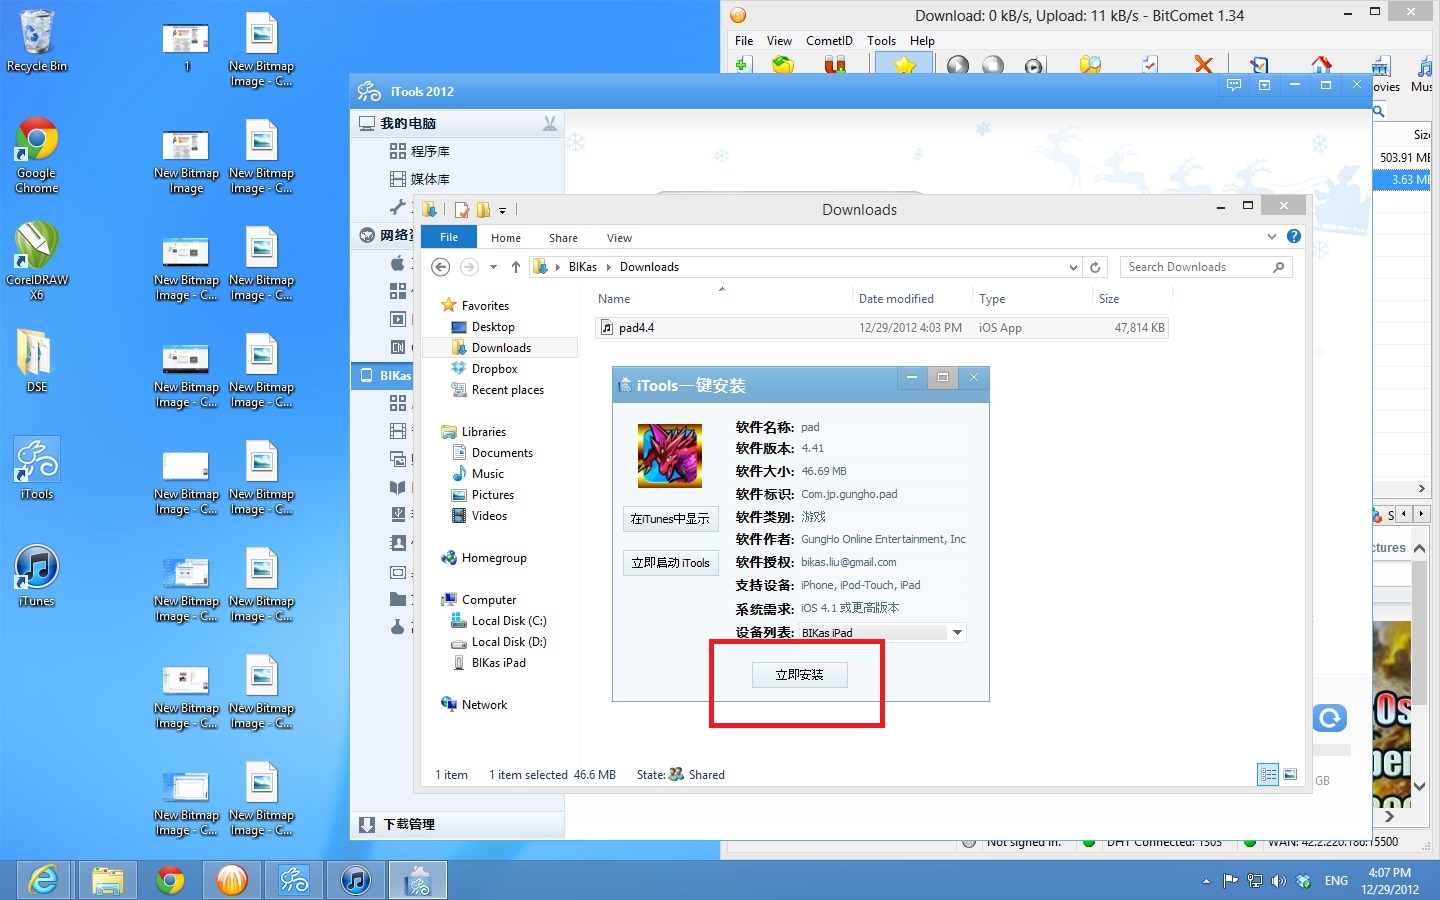The height and width of the screenshot is (900, 1440).
Task: Open BitComet File menu
Action: (744, 41)
